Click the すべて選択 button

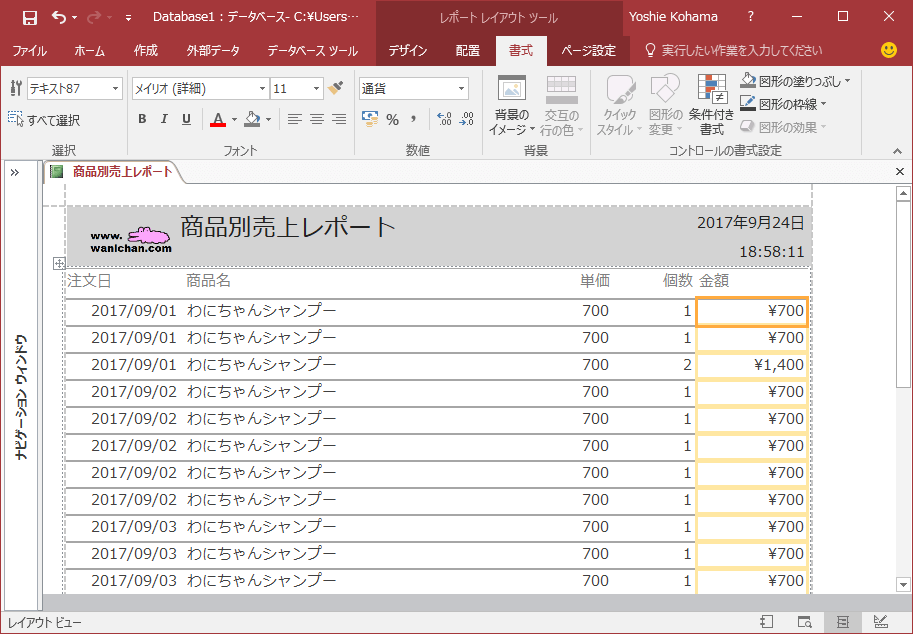click(44, 120)
